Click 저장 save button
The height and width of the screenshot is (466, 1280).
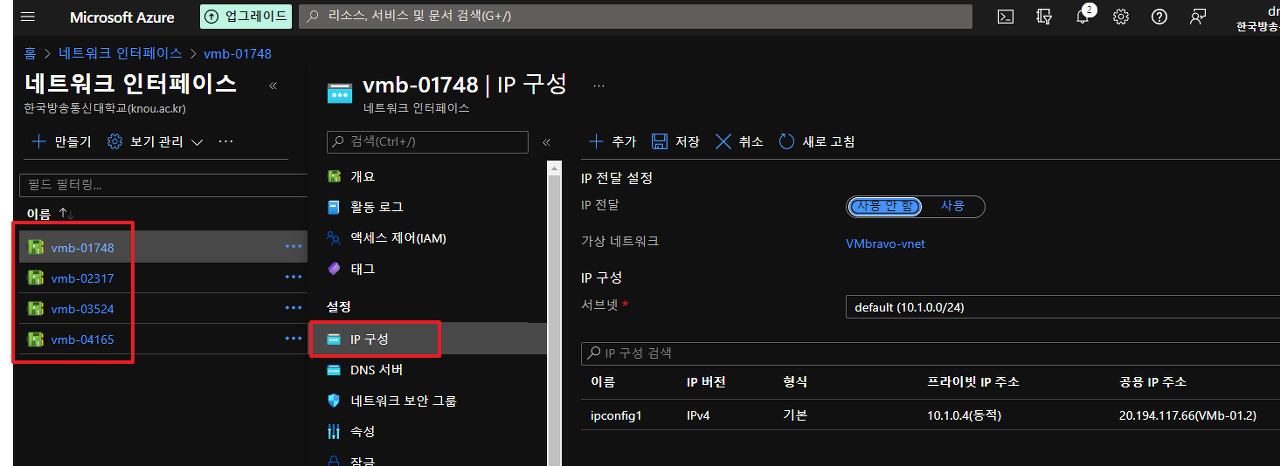coord(676,142)
